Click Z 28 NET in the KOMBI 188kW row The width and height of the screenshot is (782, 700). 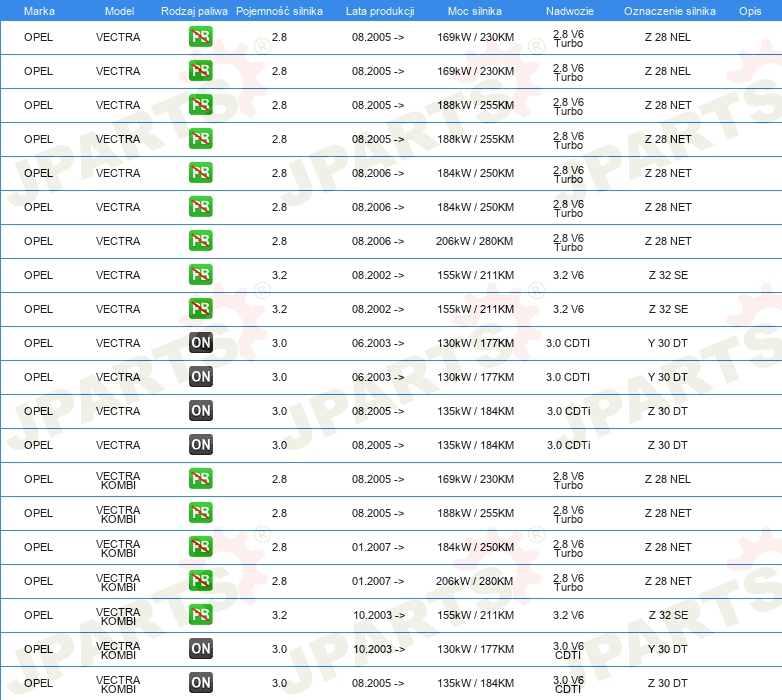[668, 513]
